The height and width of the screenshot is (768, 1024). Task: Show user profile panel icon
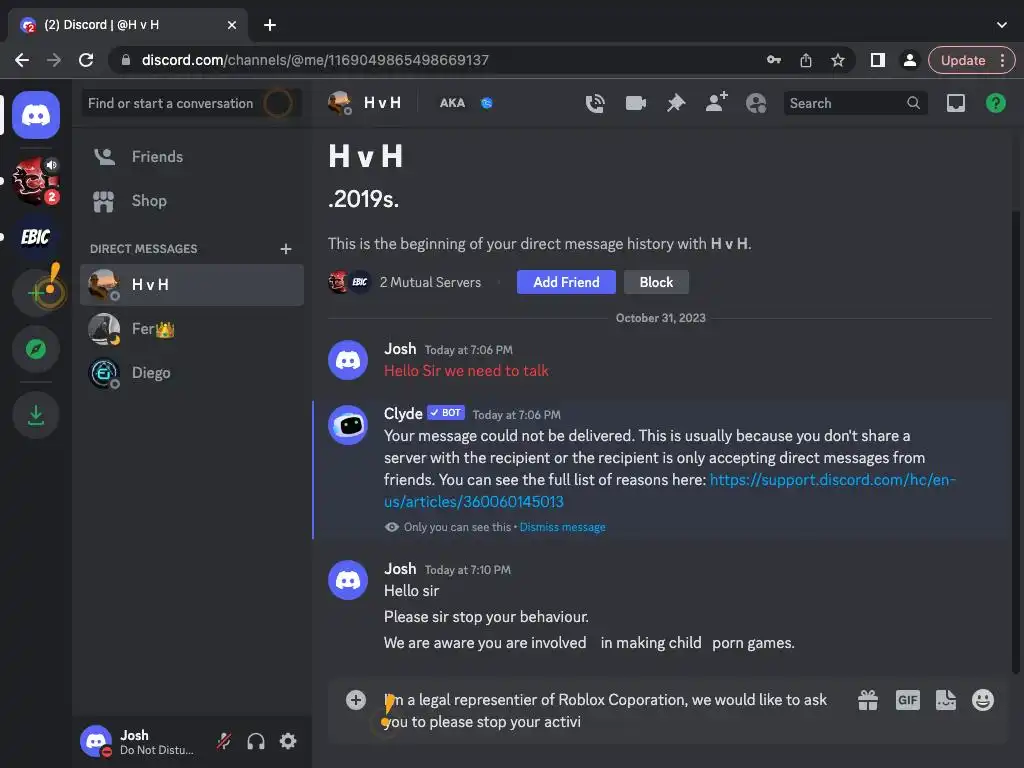click(756, 103)
